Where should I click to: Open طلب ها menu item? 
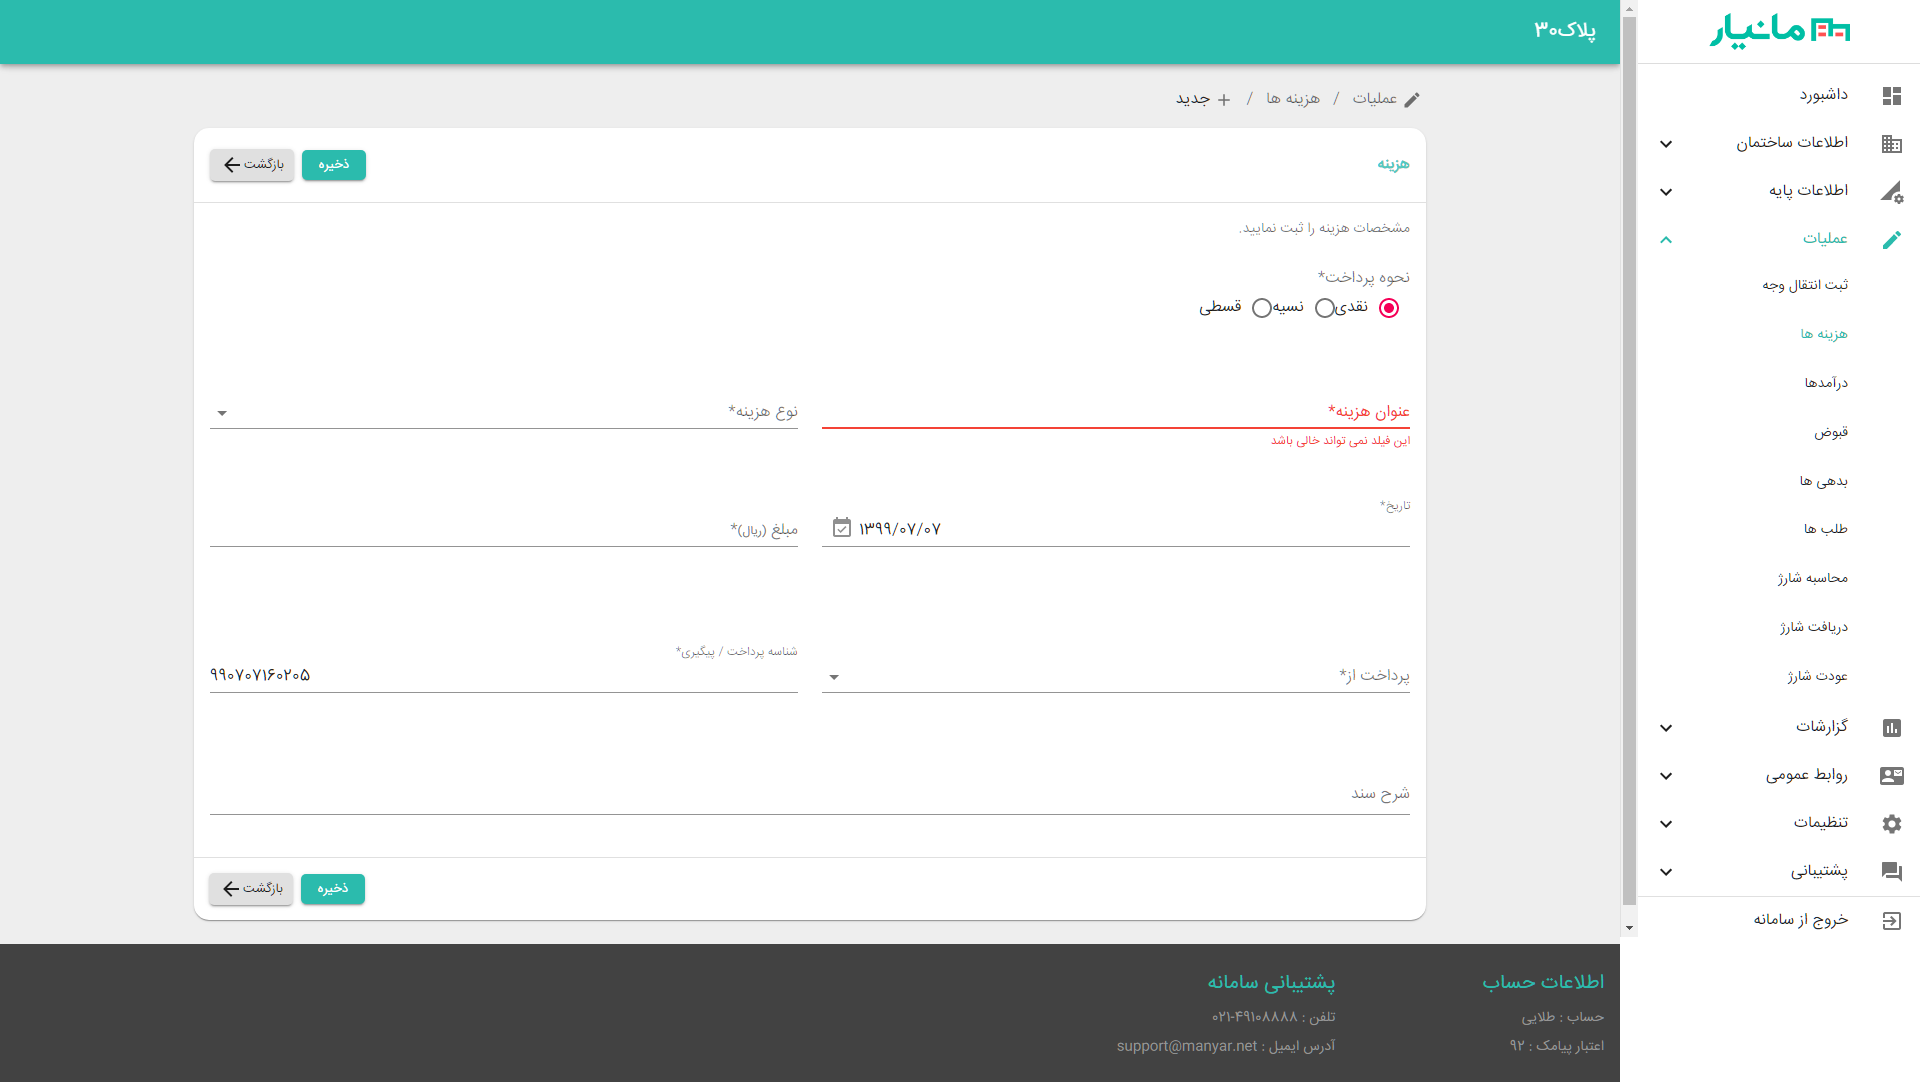click(x=1826, y=529)
